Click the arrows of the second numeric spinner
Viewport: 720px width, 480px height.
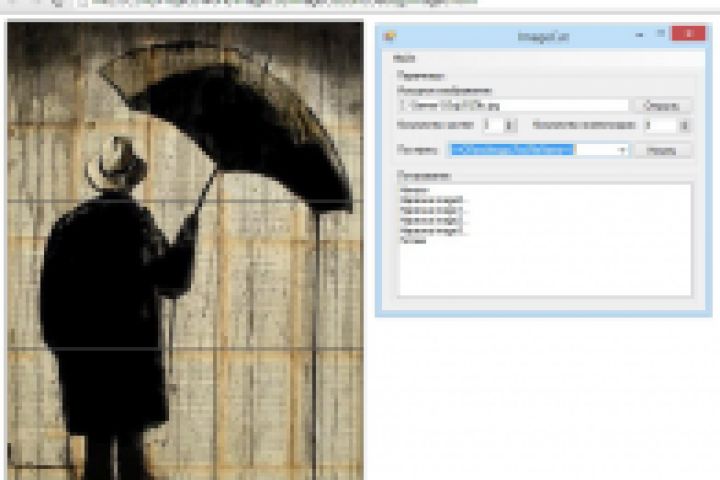[x=684, y=125]
